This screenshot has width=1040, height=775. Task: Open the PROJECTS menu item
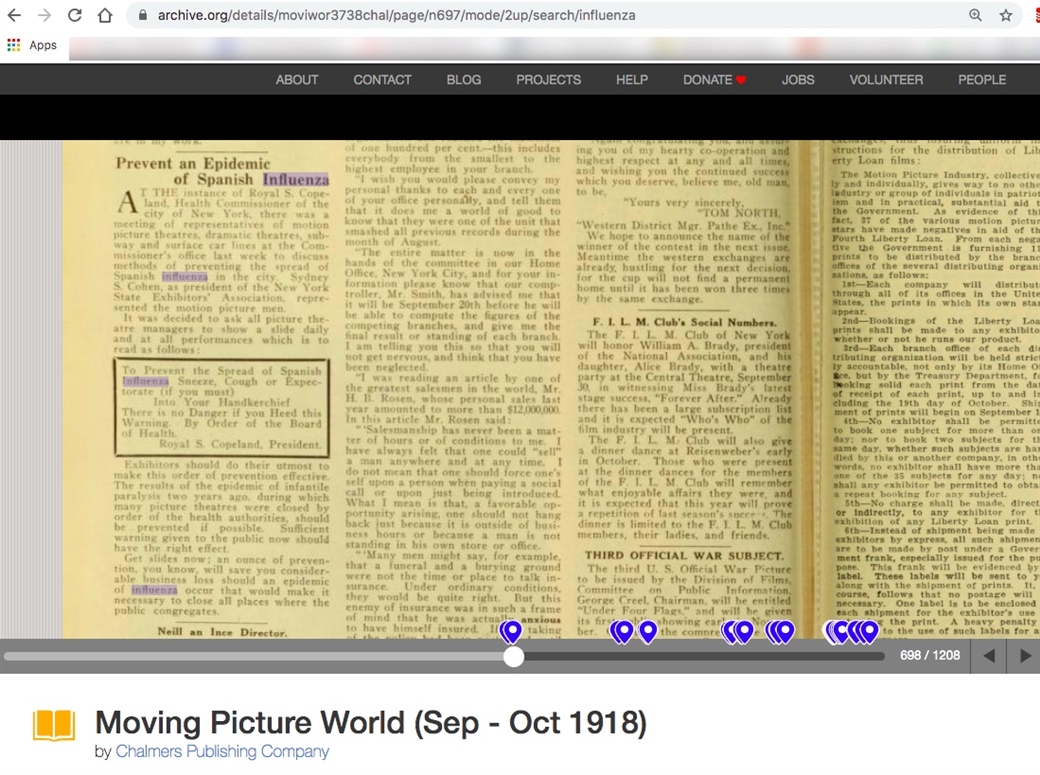click(549, 80)
